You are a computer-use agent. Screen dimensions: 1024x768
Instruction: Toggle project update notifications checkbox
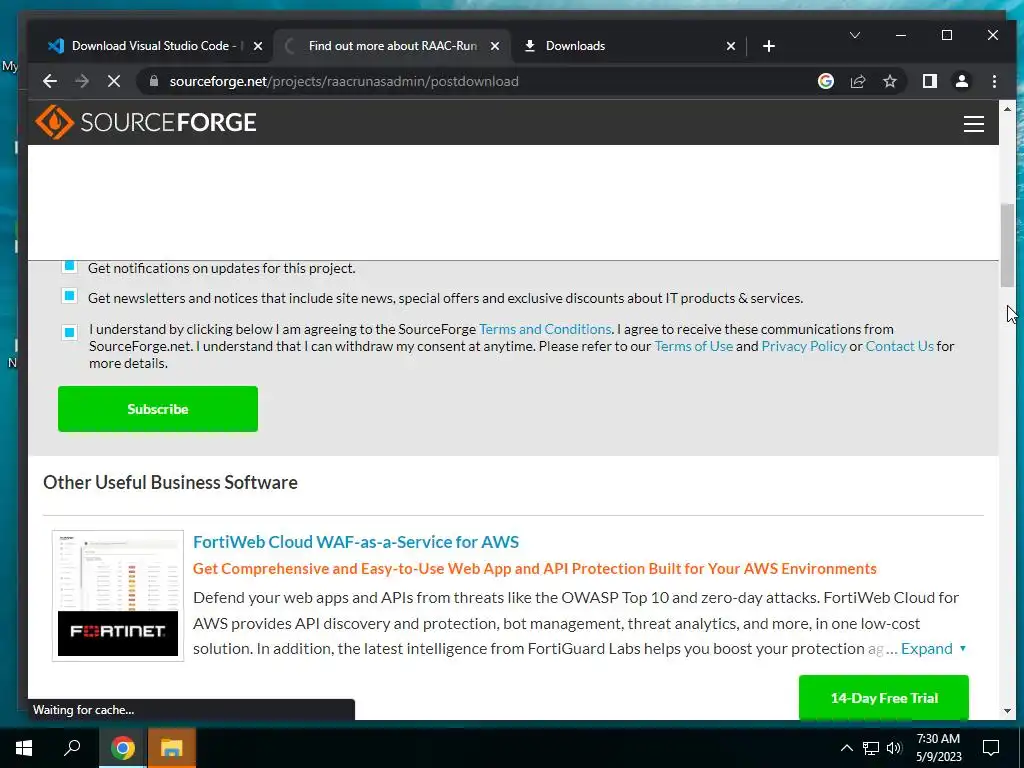(69, 266)
